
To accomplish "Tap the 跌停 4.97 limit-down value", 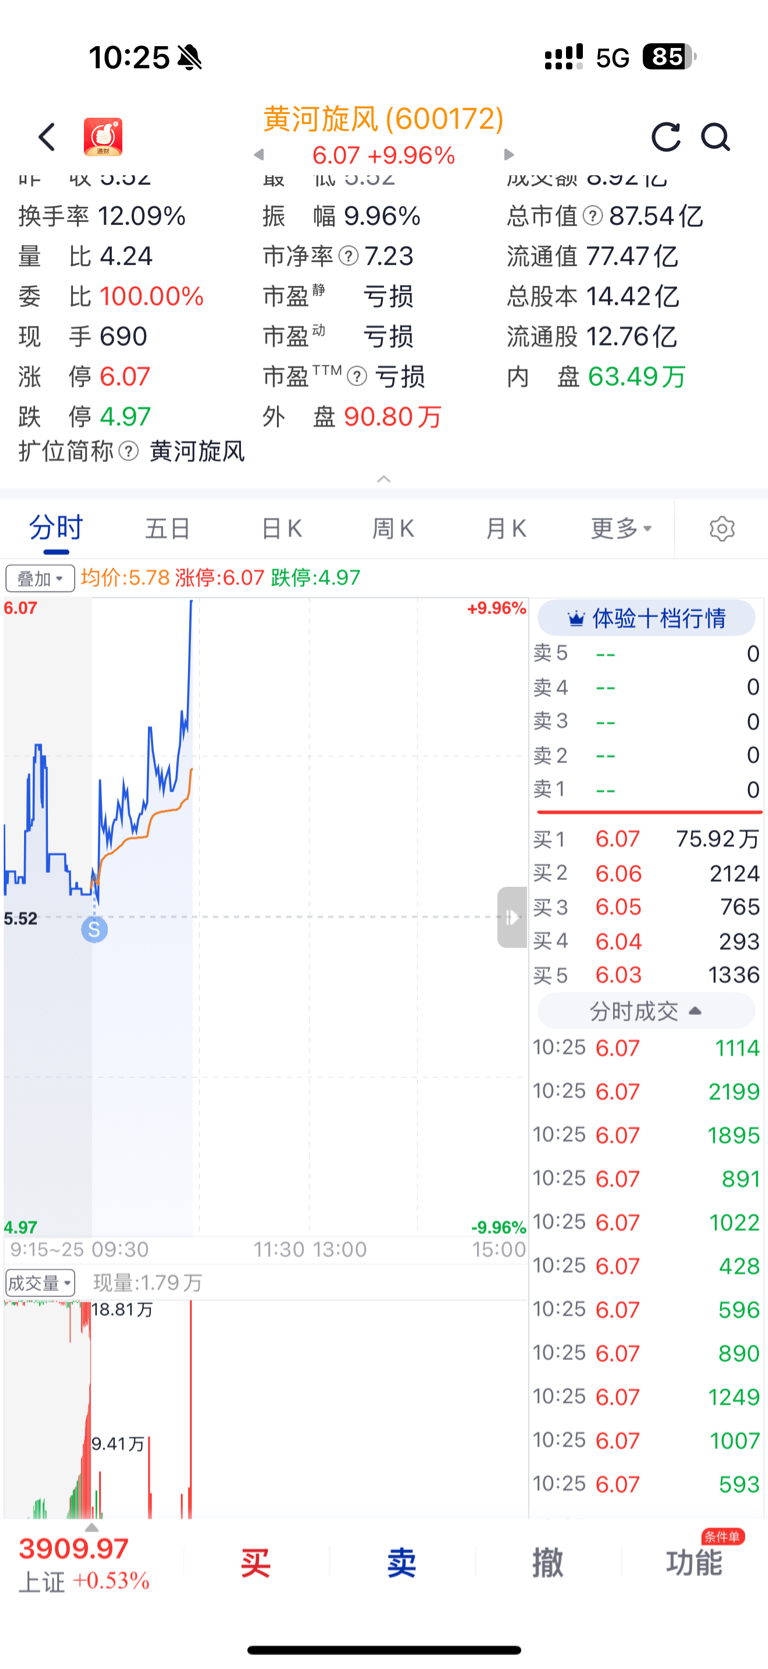I will [125, 416].
